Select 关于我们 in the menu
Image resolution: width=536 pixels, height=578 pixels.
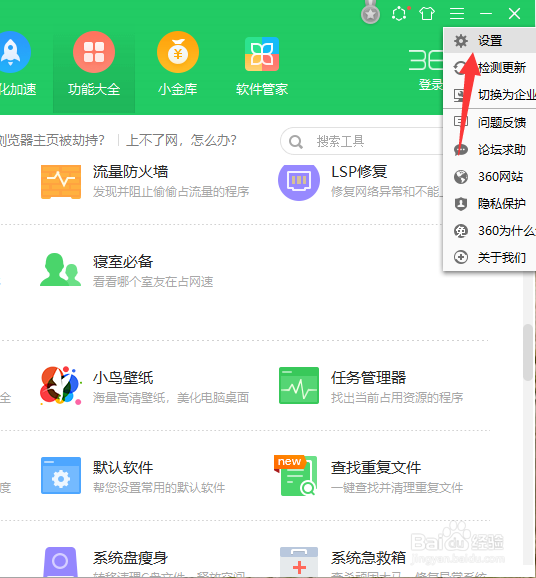pos(490,257)
